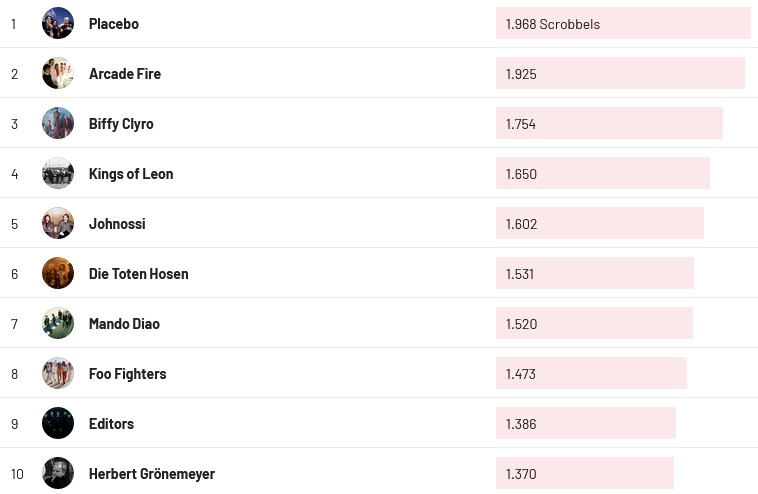Click the Biffy Clyro artist avatar
This screenshot has height=494, width=758.
pos(58,123)
